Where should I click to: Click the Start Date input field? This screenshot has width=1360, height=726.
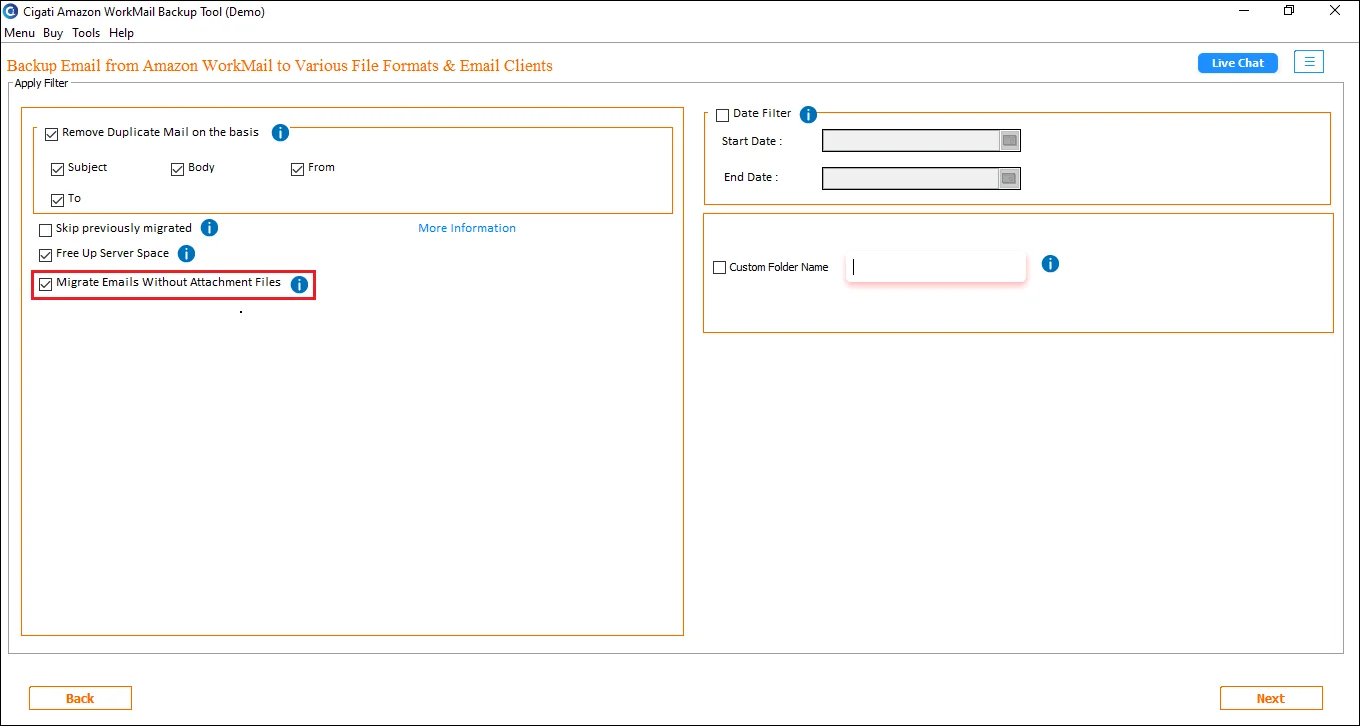point(910,141)
